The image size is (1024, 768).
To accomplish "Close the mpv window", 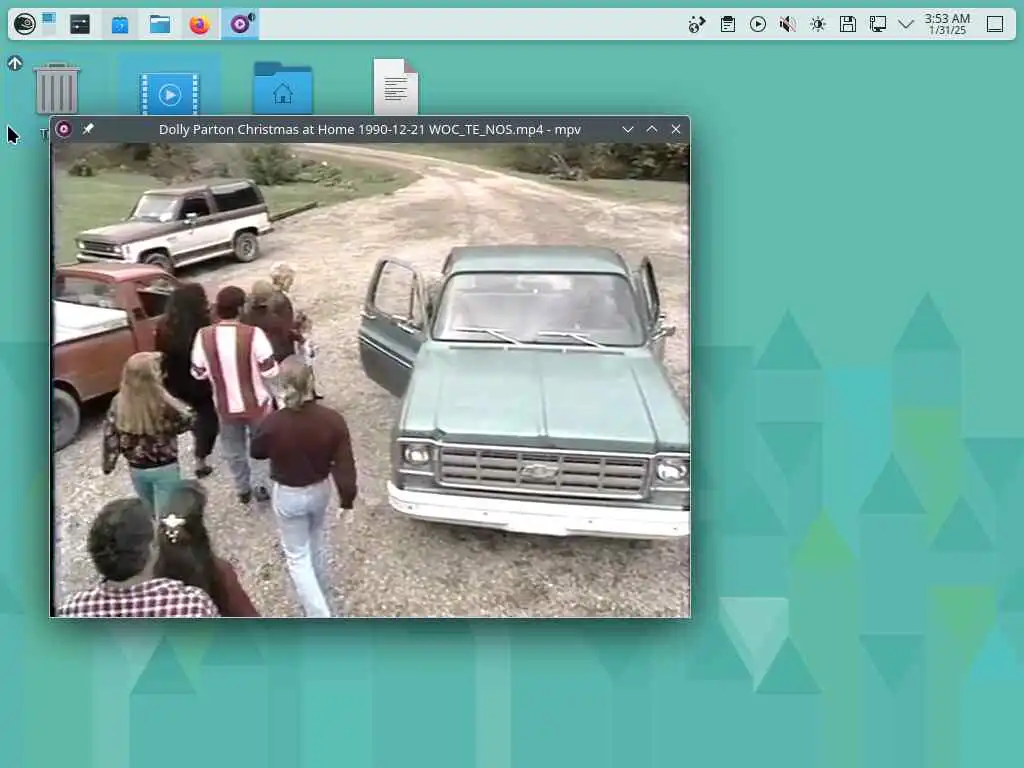I will 676,129.
